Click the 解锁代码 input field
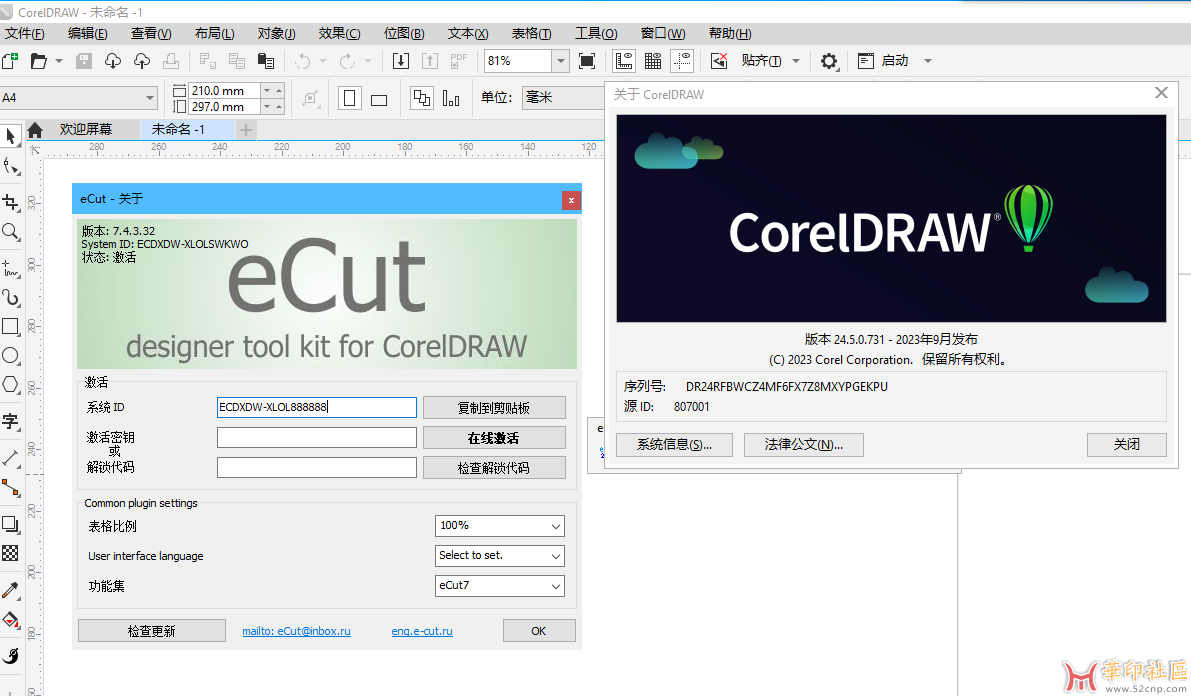1191x696 pixels. 317,467
